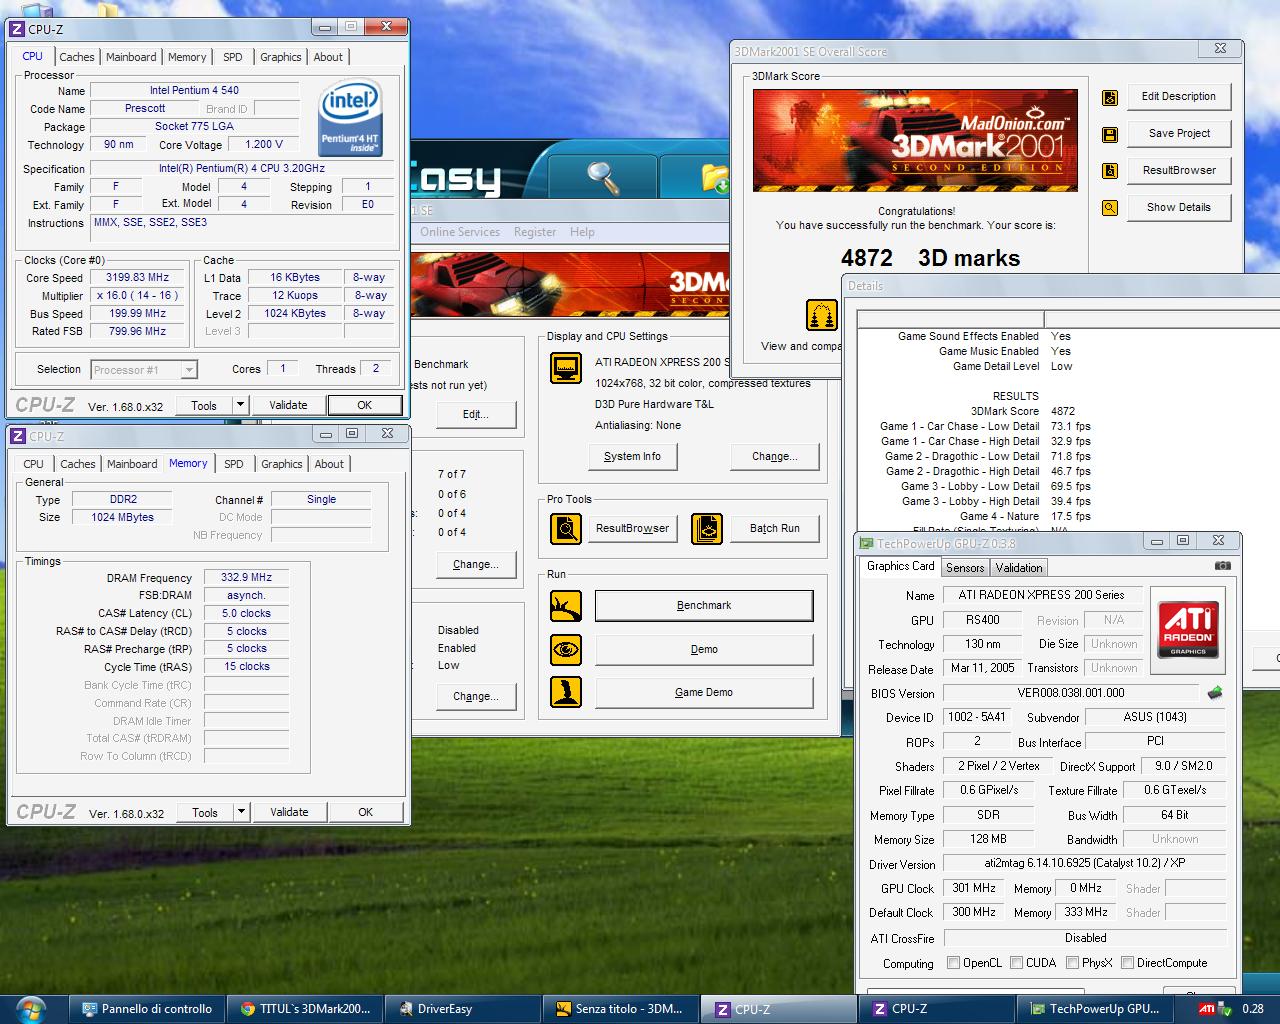Click the eye Demo icon in the Run section

coord(566,649)
